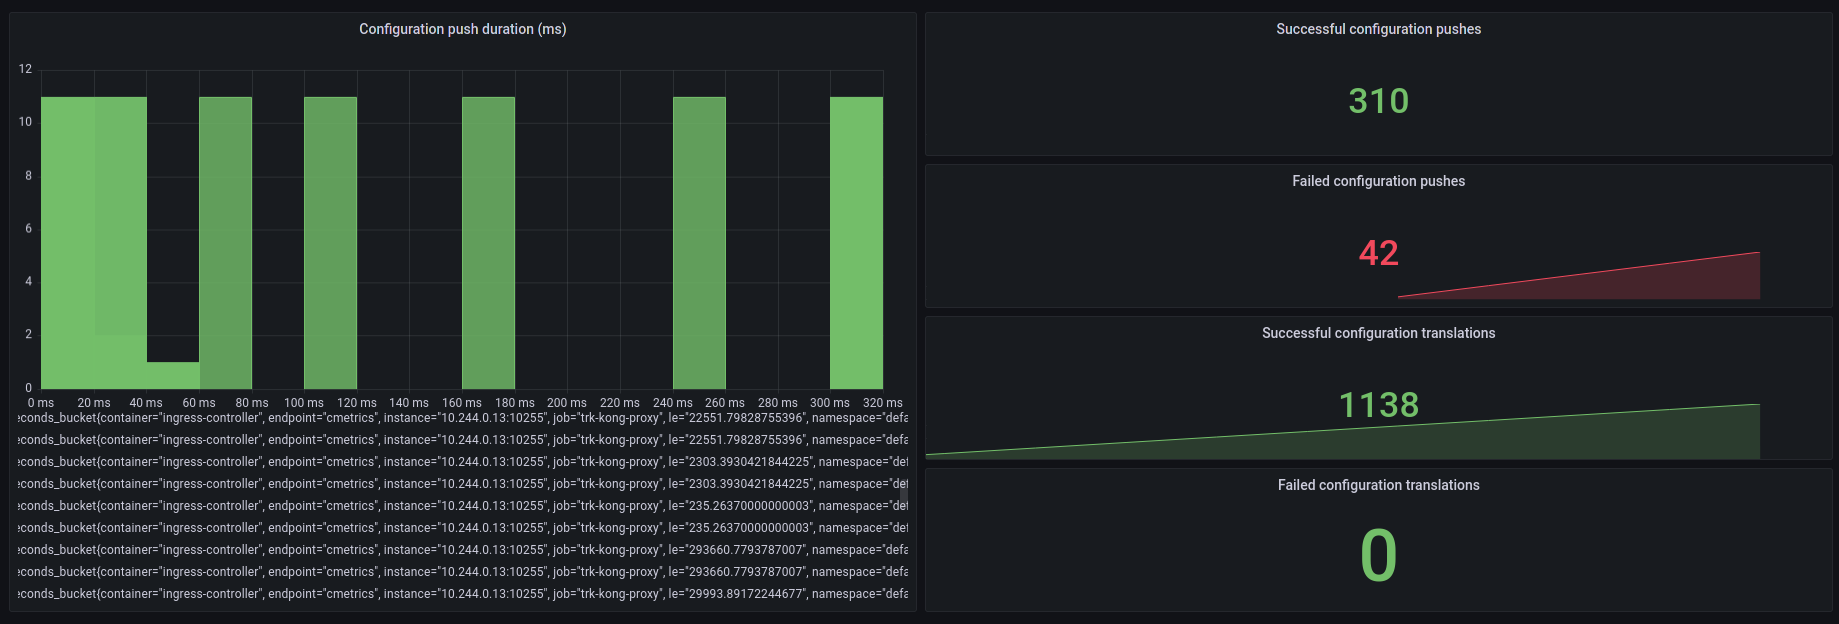Click the legend scrollbar thumb in duration panel
Viewport: 1839px width, 624px height.
(904, 494)
